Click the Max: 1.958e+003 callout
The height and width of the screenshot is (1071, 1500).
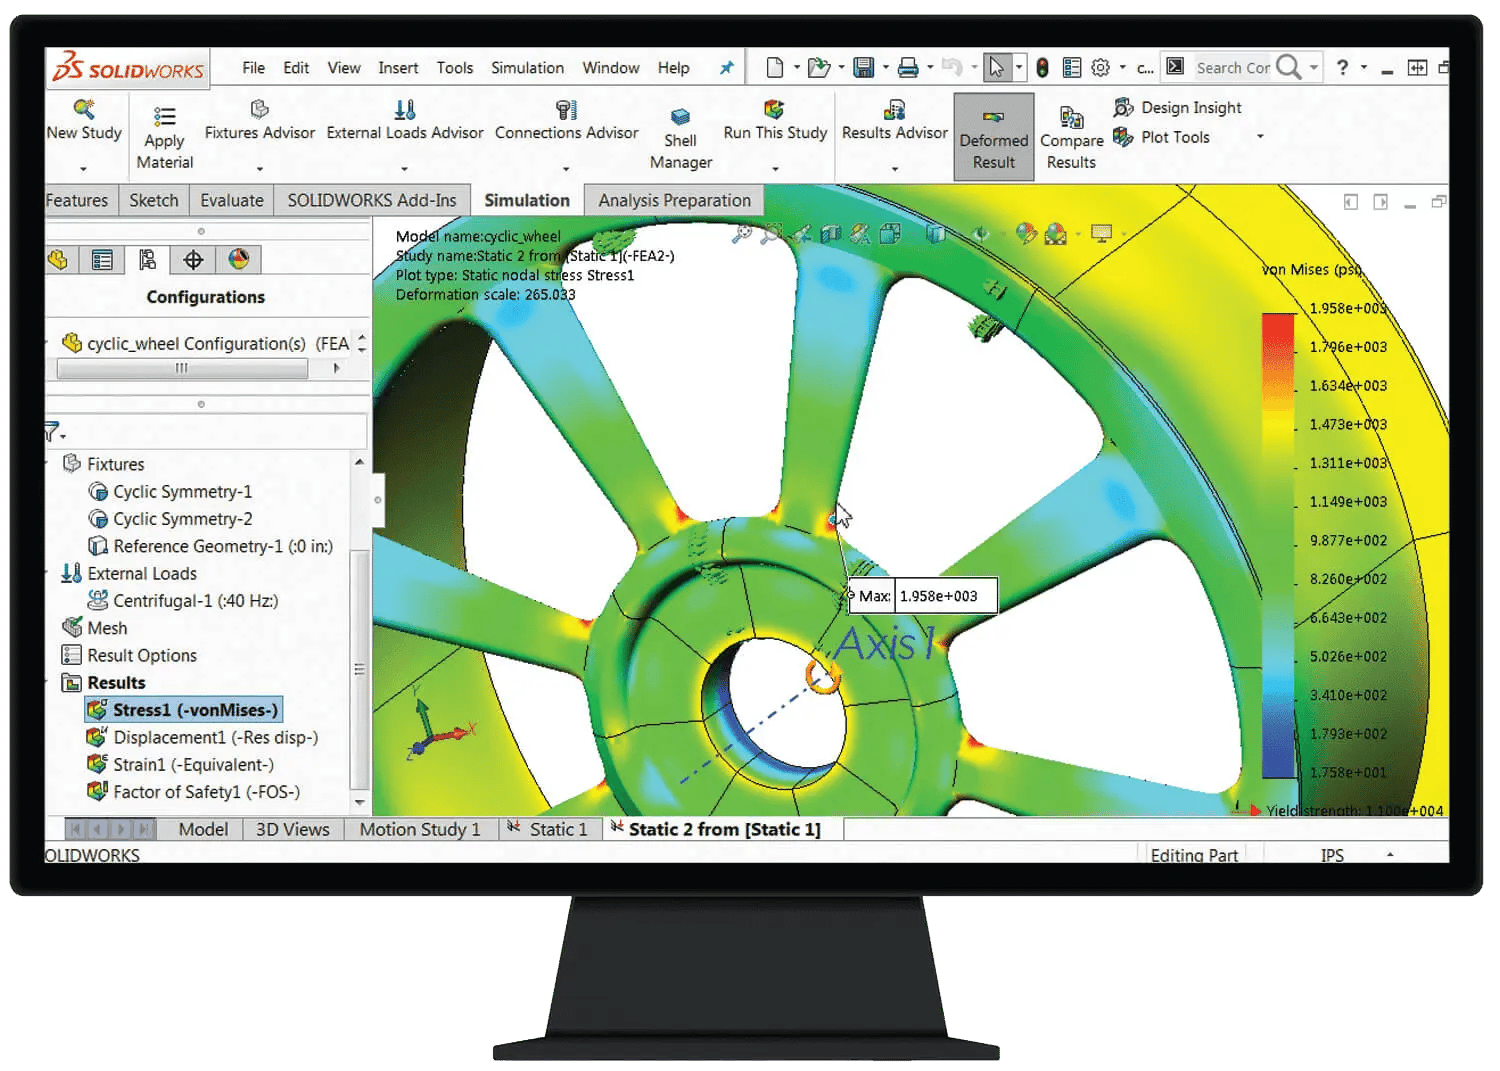pos(922,596)
